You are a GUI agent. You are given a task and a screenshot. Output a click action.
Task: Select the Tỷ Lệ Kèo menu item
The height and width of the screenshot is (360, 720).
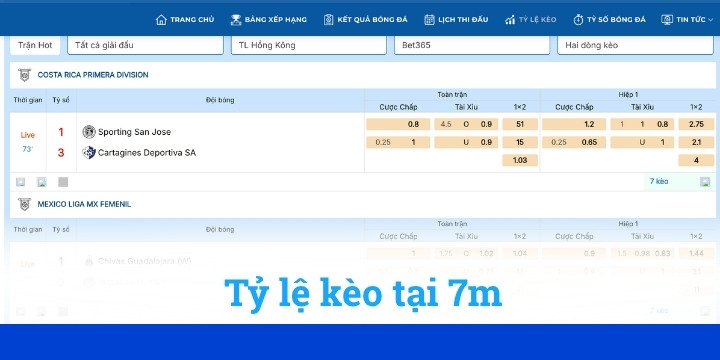point(530,20)
